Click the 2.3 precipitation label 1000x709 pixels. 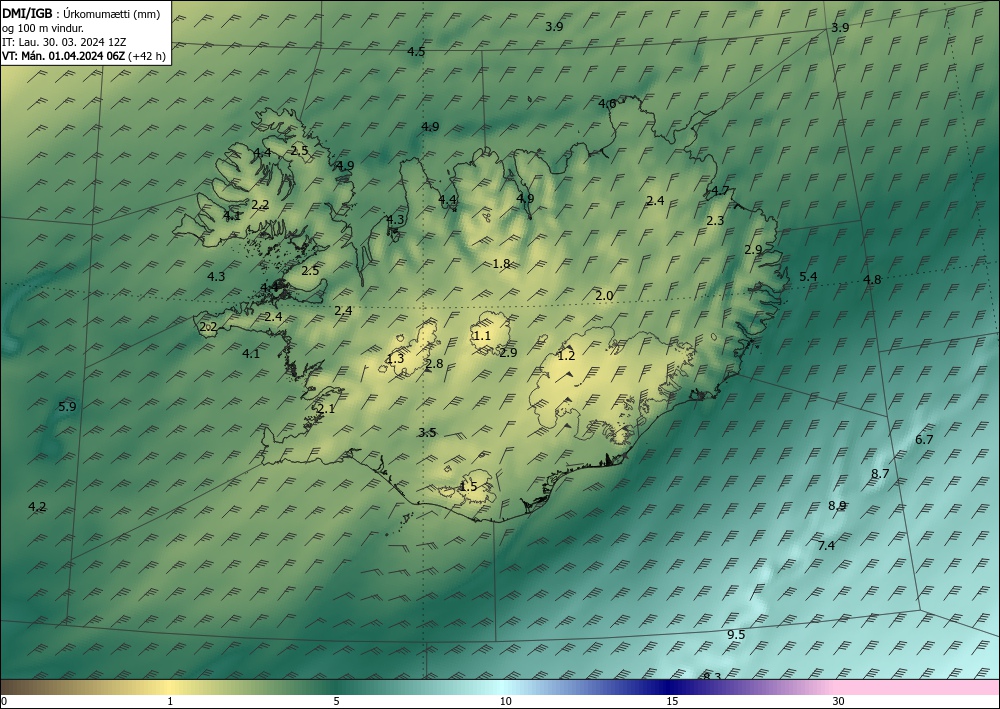click(x=716, y=221)
